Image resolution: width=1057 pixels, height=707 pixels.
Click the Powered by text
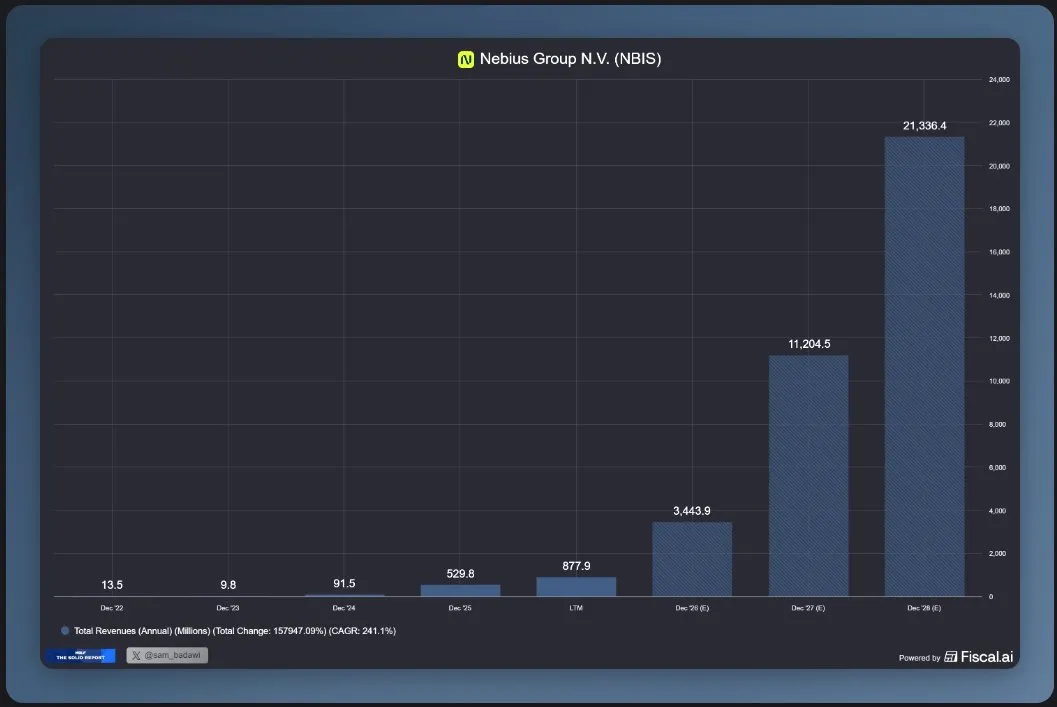[919, 658]
